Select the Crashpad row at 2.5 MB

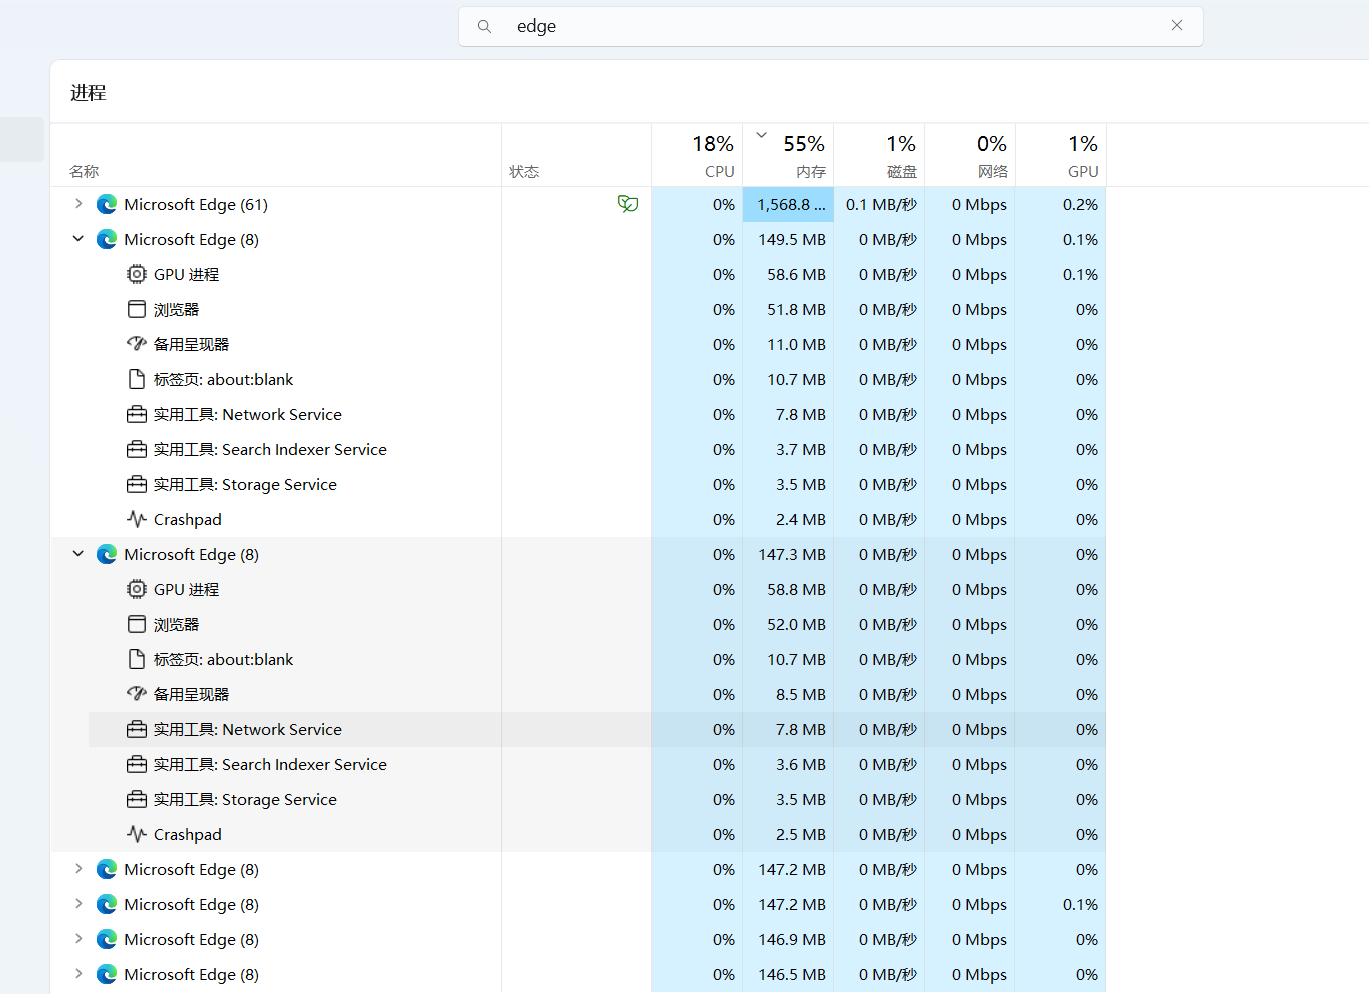tap(578, 834)
